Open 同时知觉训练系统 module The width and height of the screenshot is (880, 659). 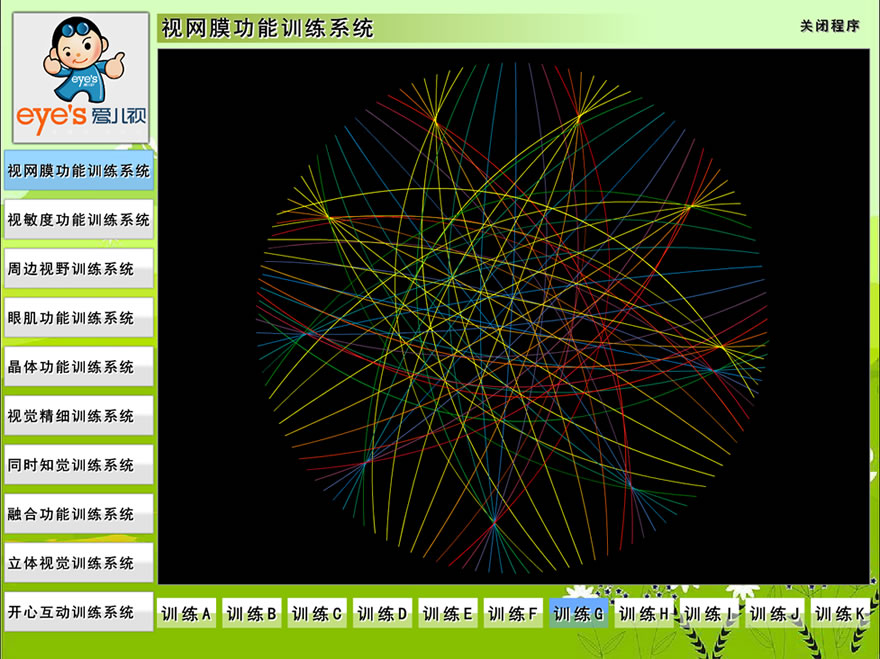(79, 464)
